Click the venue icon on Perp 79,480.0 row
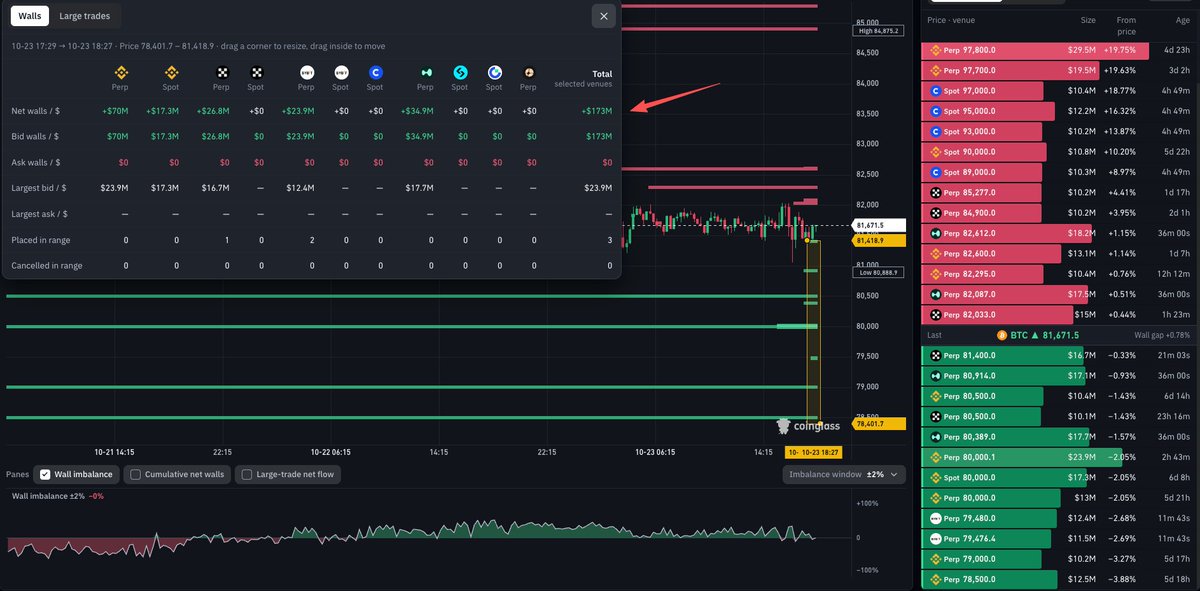 click(x=937, y=518)
